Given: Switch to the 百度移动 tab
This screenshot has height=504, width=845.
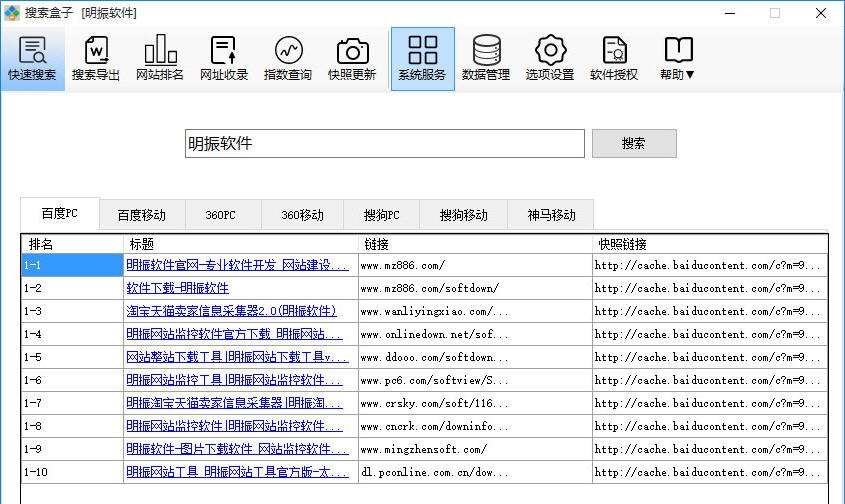Looking at the screenshot, I should pyautogui.click(x=142, y=215).
